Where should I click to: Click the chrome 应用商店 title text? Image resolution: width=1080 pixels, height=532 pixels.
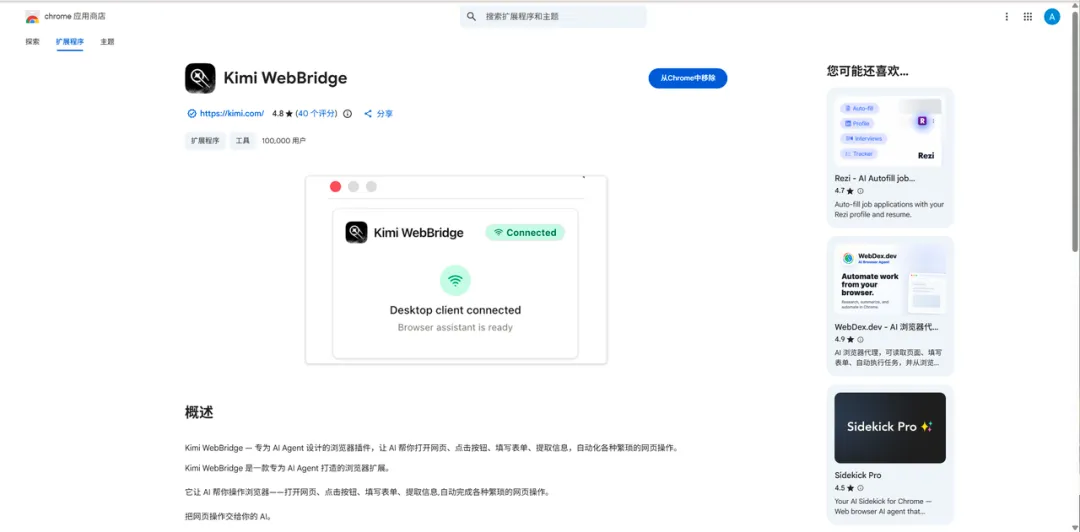[75, 16]
